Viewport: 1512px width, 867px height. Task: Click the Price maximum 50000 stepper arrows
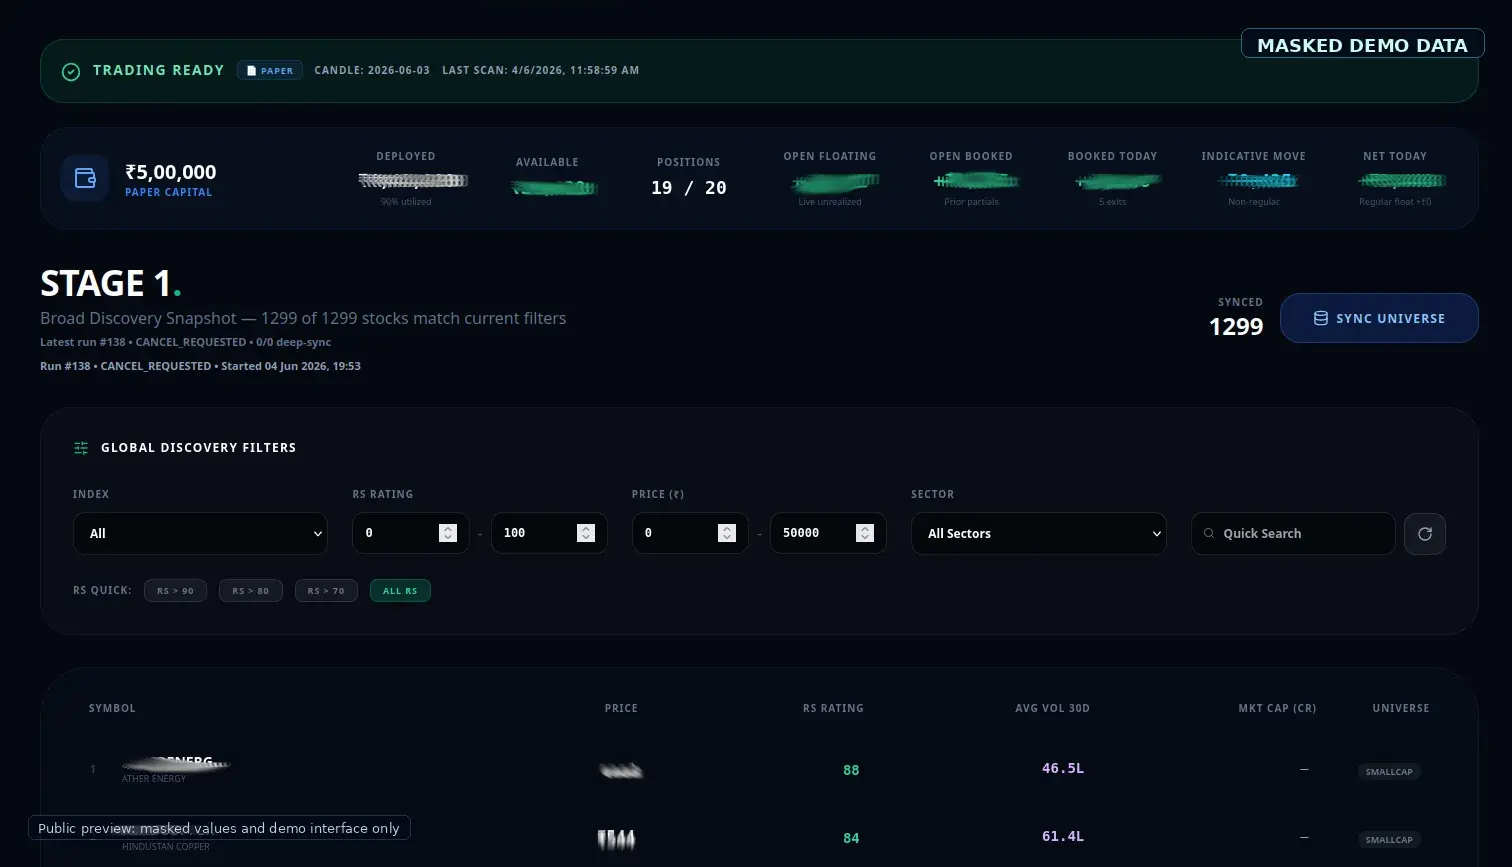865,533
